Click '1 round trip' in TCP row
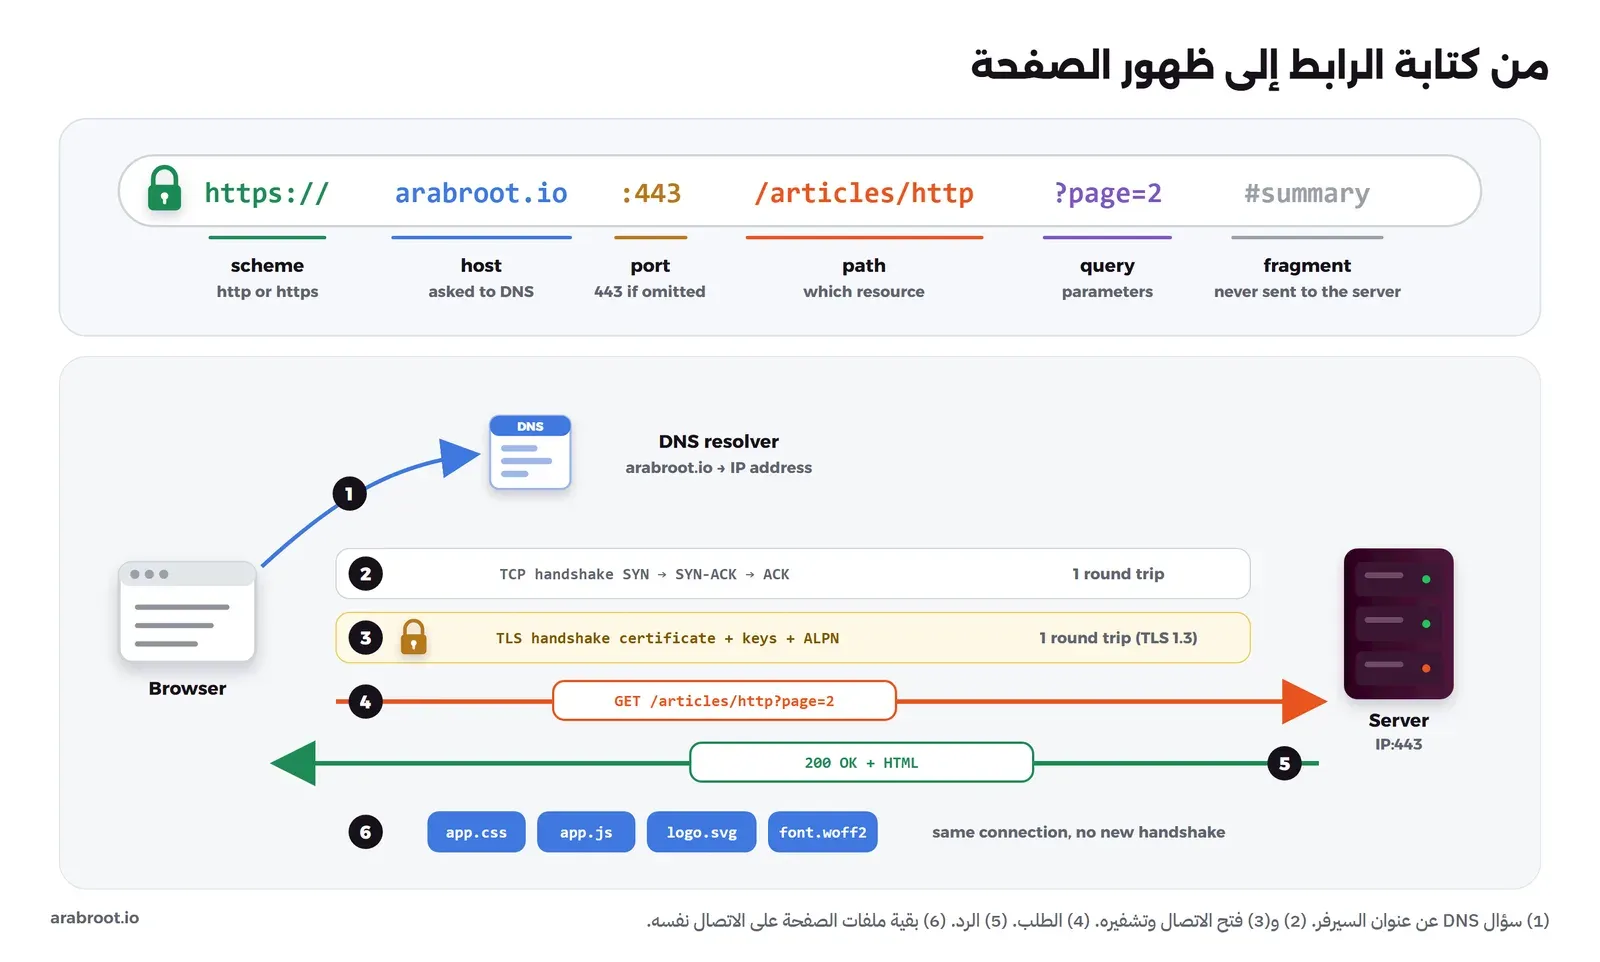 1118,574
